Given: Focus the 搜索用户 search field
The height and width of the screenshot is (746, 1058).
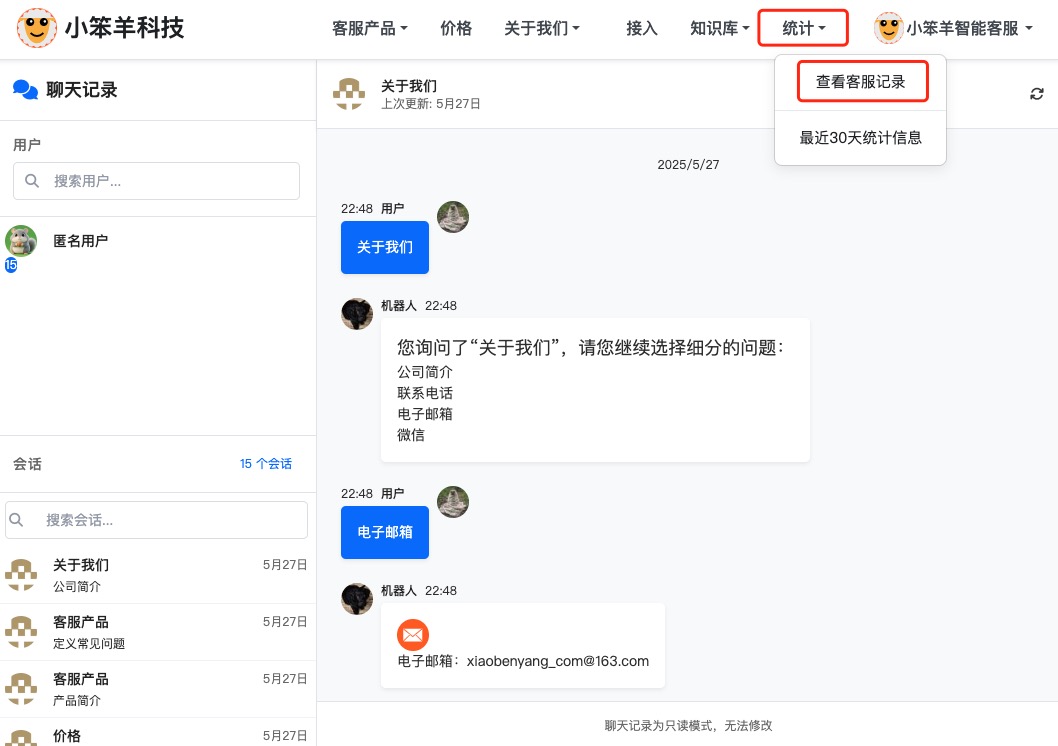Looking at the screenshot, I should [x=157, y=181].
